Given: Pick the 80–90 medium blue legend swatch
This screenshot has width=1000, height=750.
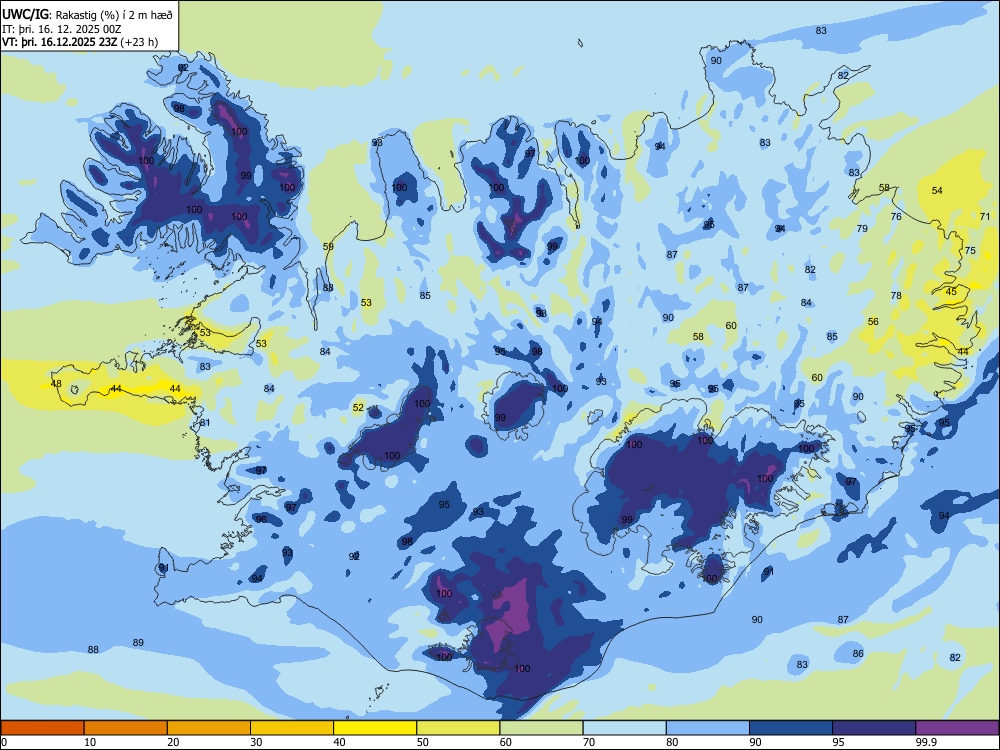Looking at the screenshot, I should point(708,728).
